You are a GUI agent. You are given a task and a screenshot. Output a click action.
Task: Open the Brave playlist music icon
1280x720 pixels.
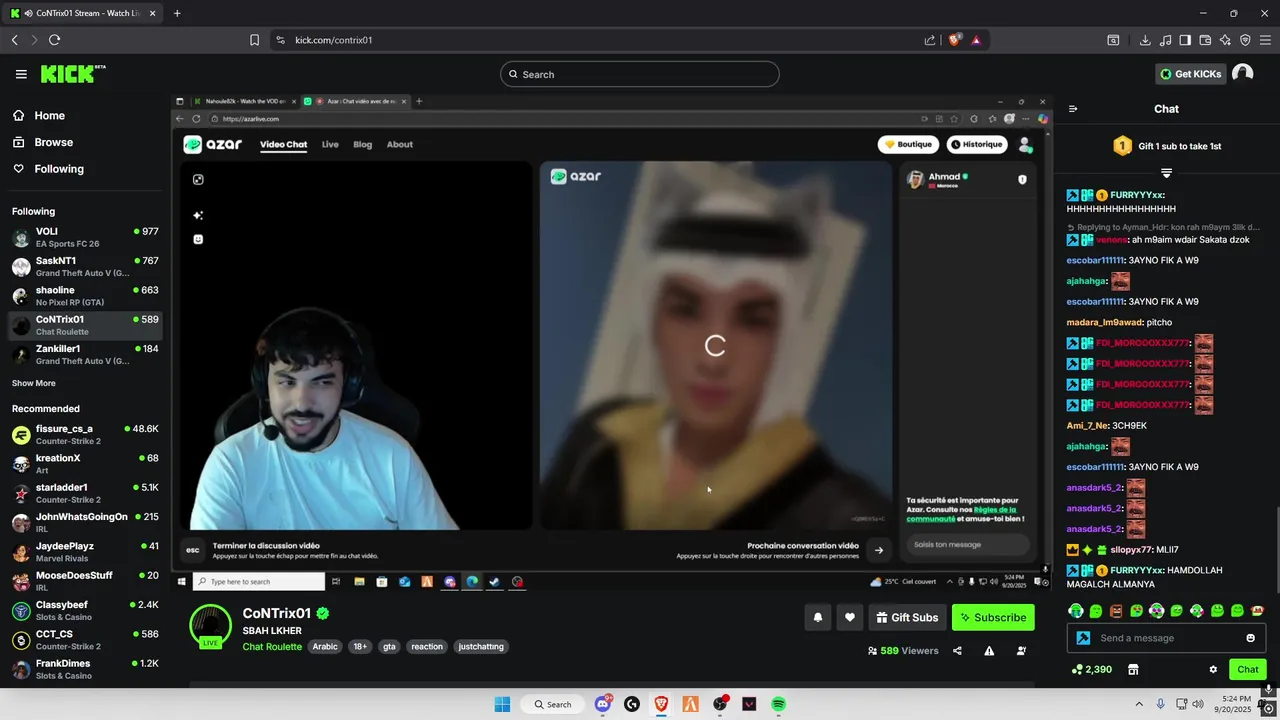point(1165,40)
